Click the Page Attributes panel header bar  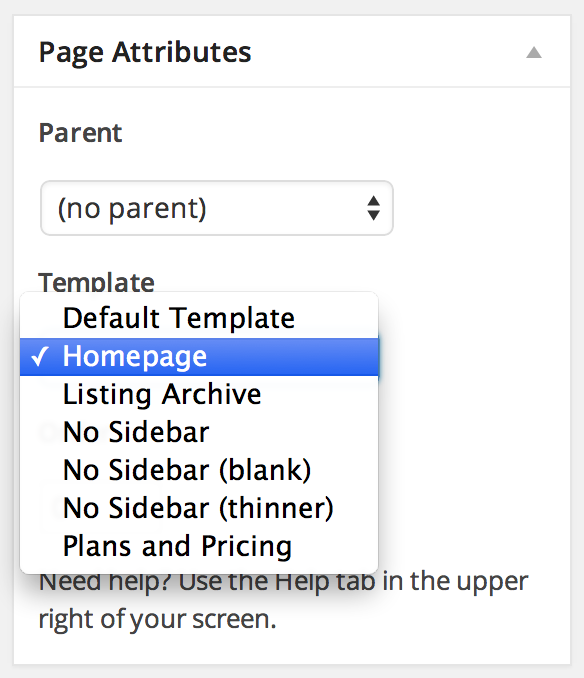point(292,52)
